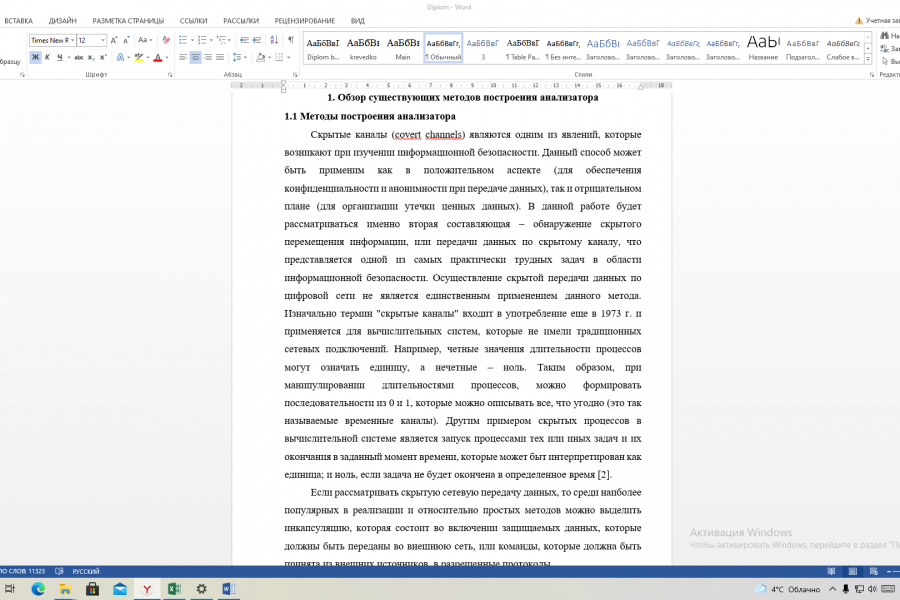Open Styles pane launcher (Стили)
The image size is (900, 600).
coord(872,75)
